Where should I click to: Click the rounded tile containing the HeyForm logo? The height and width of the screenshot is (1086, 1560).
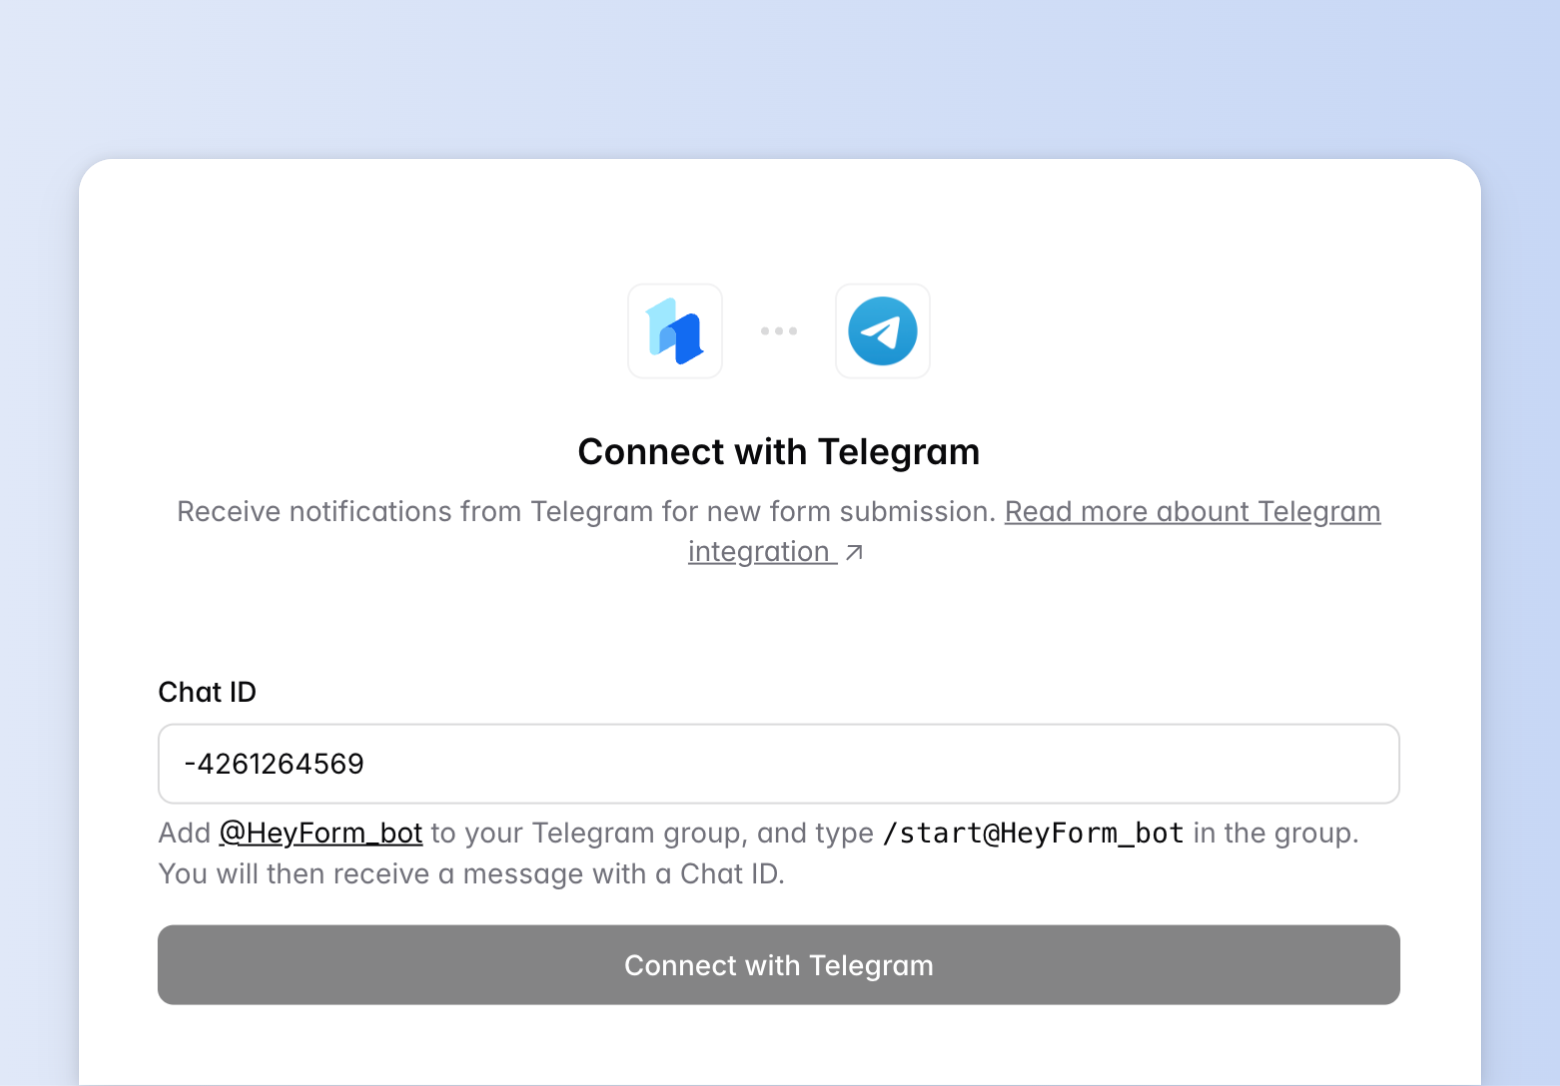click(674, 331)
